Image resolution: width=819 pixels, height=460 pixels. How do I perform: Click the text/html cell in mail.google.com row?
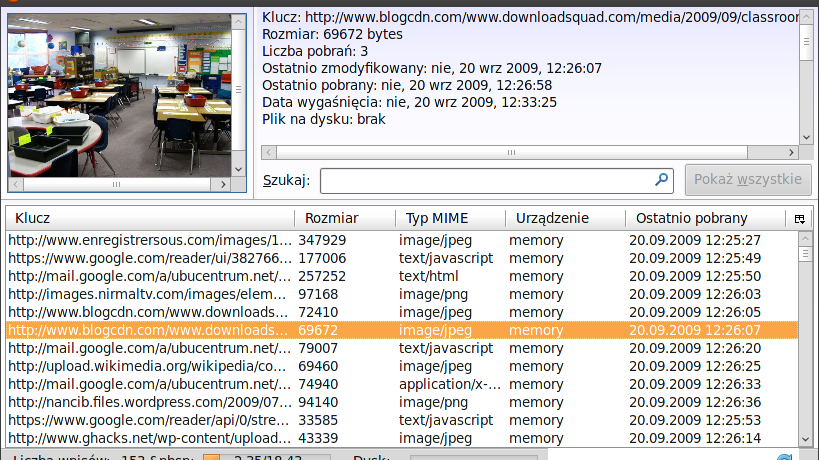[x=429, y=276]
